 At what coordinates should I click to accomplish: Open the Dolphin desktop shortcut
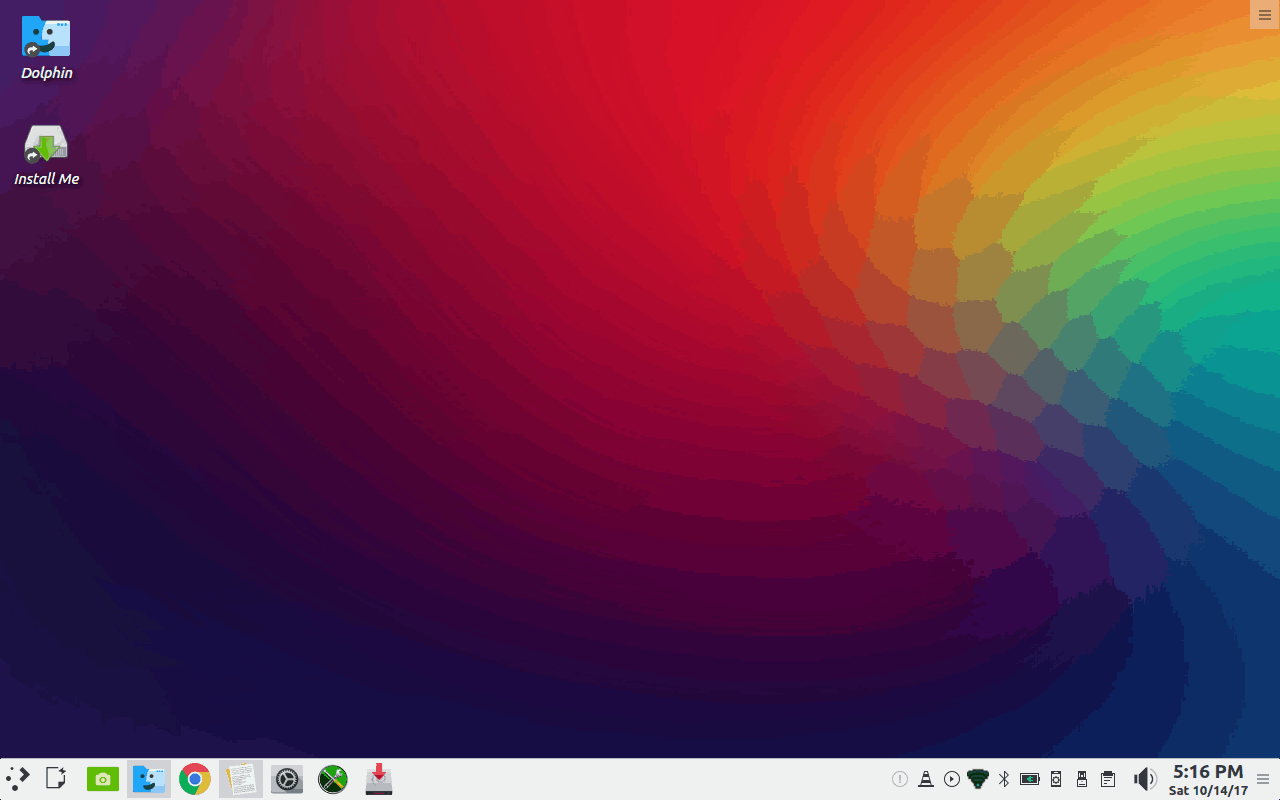[x=46, y=47]
